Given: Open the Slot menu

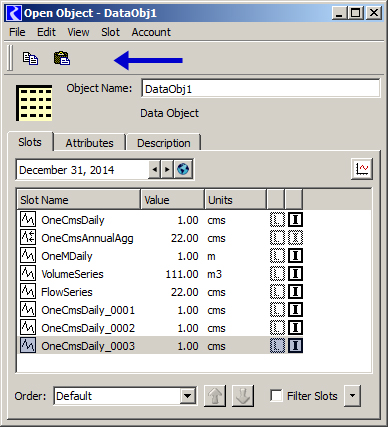Looking at the screenshot, I should (x=110, y=32).
